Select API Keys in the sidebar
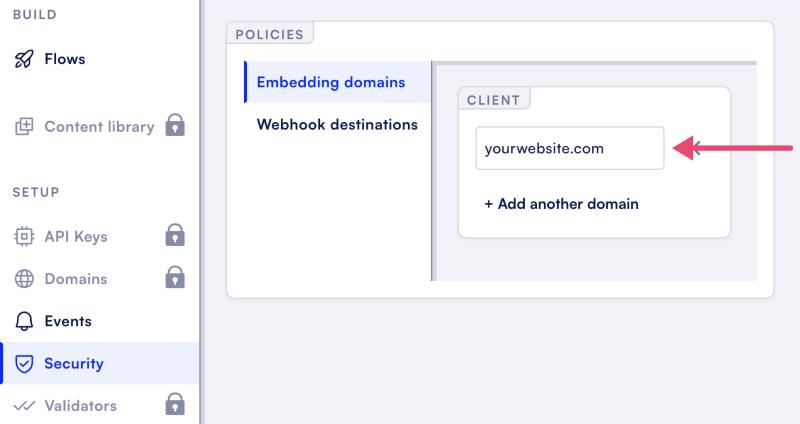 (x=76, y=236)
